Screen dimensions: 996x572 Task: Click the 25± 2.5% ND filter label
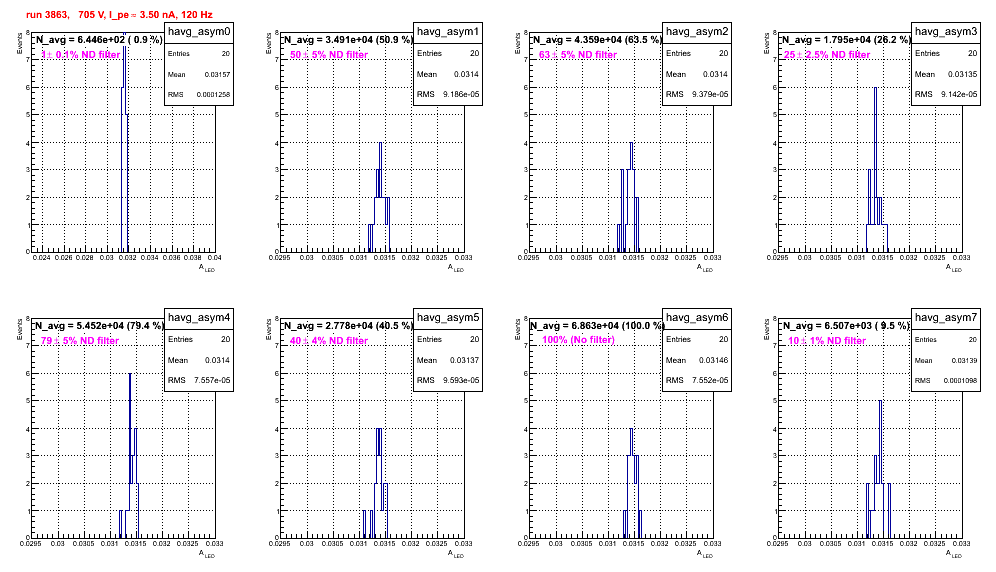click(827, 55)
